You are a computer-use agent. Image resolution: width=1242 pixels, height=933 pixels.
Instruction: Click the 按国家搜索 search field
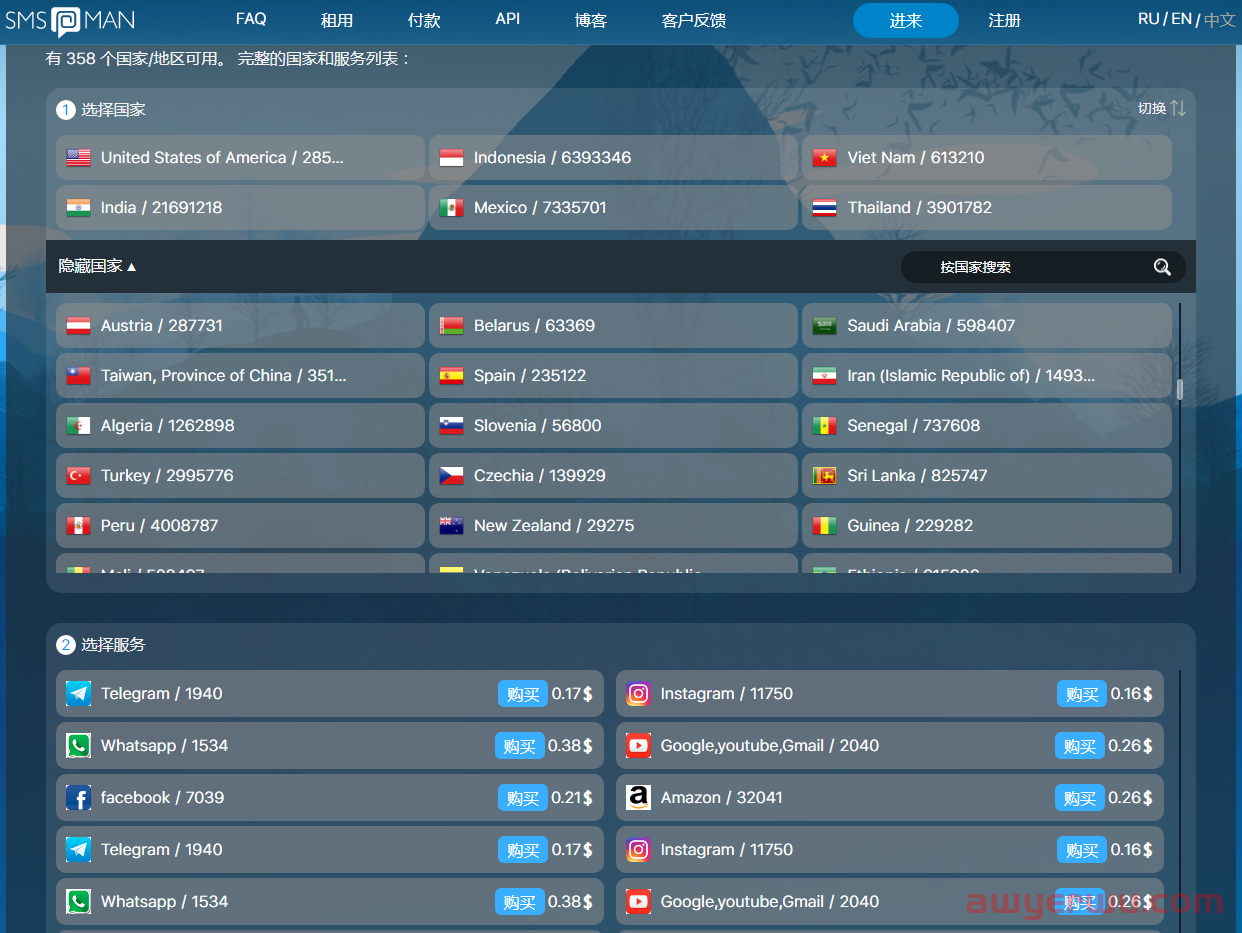tap(1043, 267)
